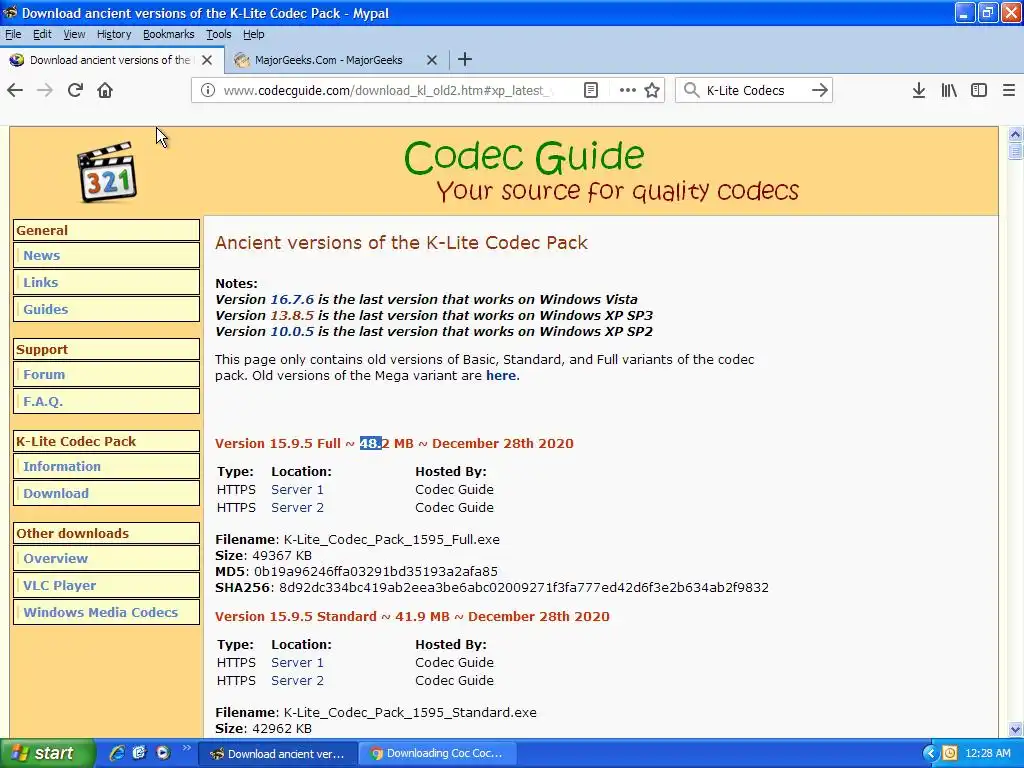Screen dimensions: 1024x768
Task: Click the scrollbar down arrow
Action: point(1015,729)
